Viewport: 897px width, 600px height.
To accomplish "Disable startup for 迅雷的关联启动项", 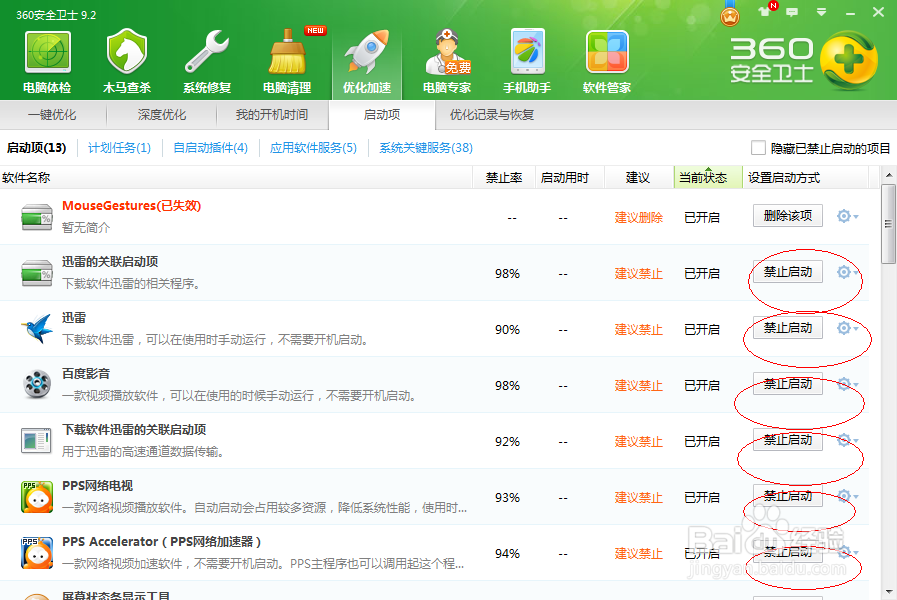I will [x=787, y=271].
